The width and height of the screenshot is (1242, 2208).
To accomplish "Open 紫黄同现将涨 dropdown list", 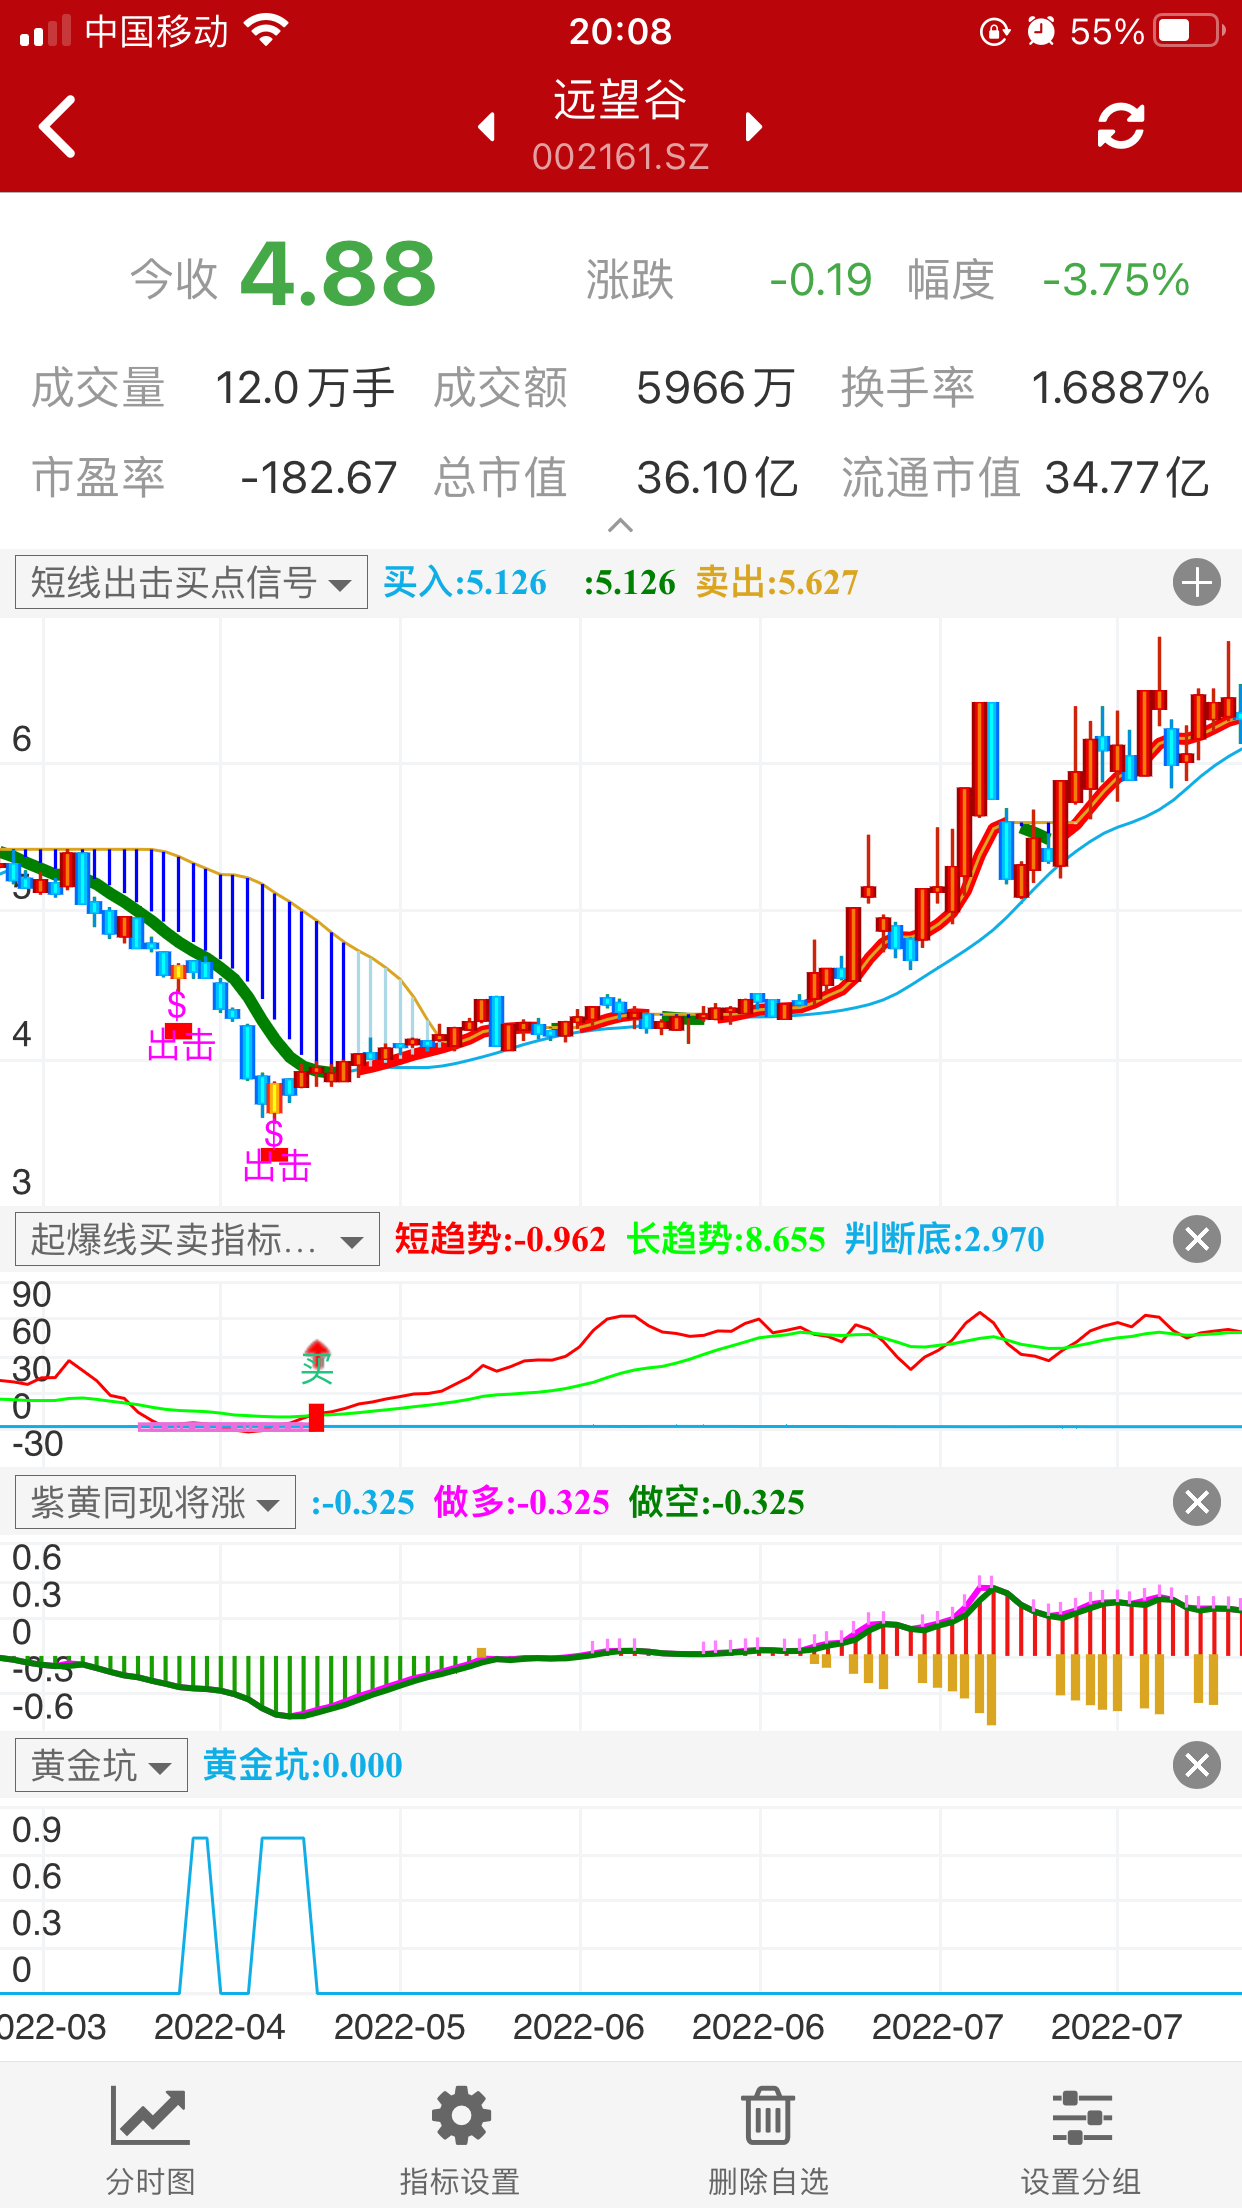I will point(155,1503).
